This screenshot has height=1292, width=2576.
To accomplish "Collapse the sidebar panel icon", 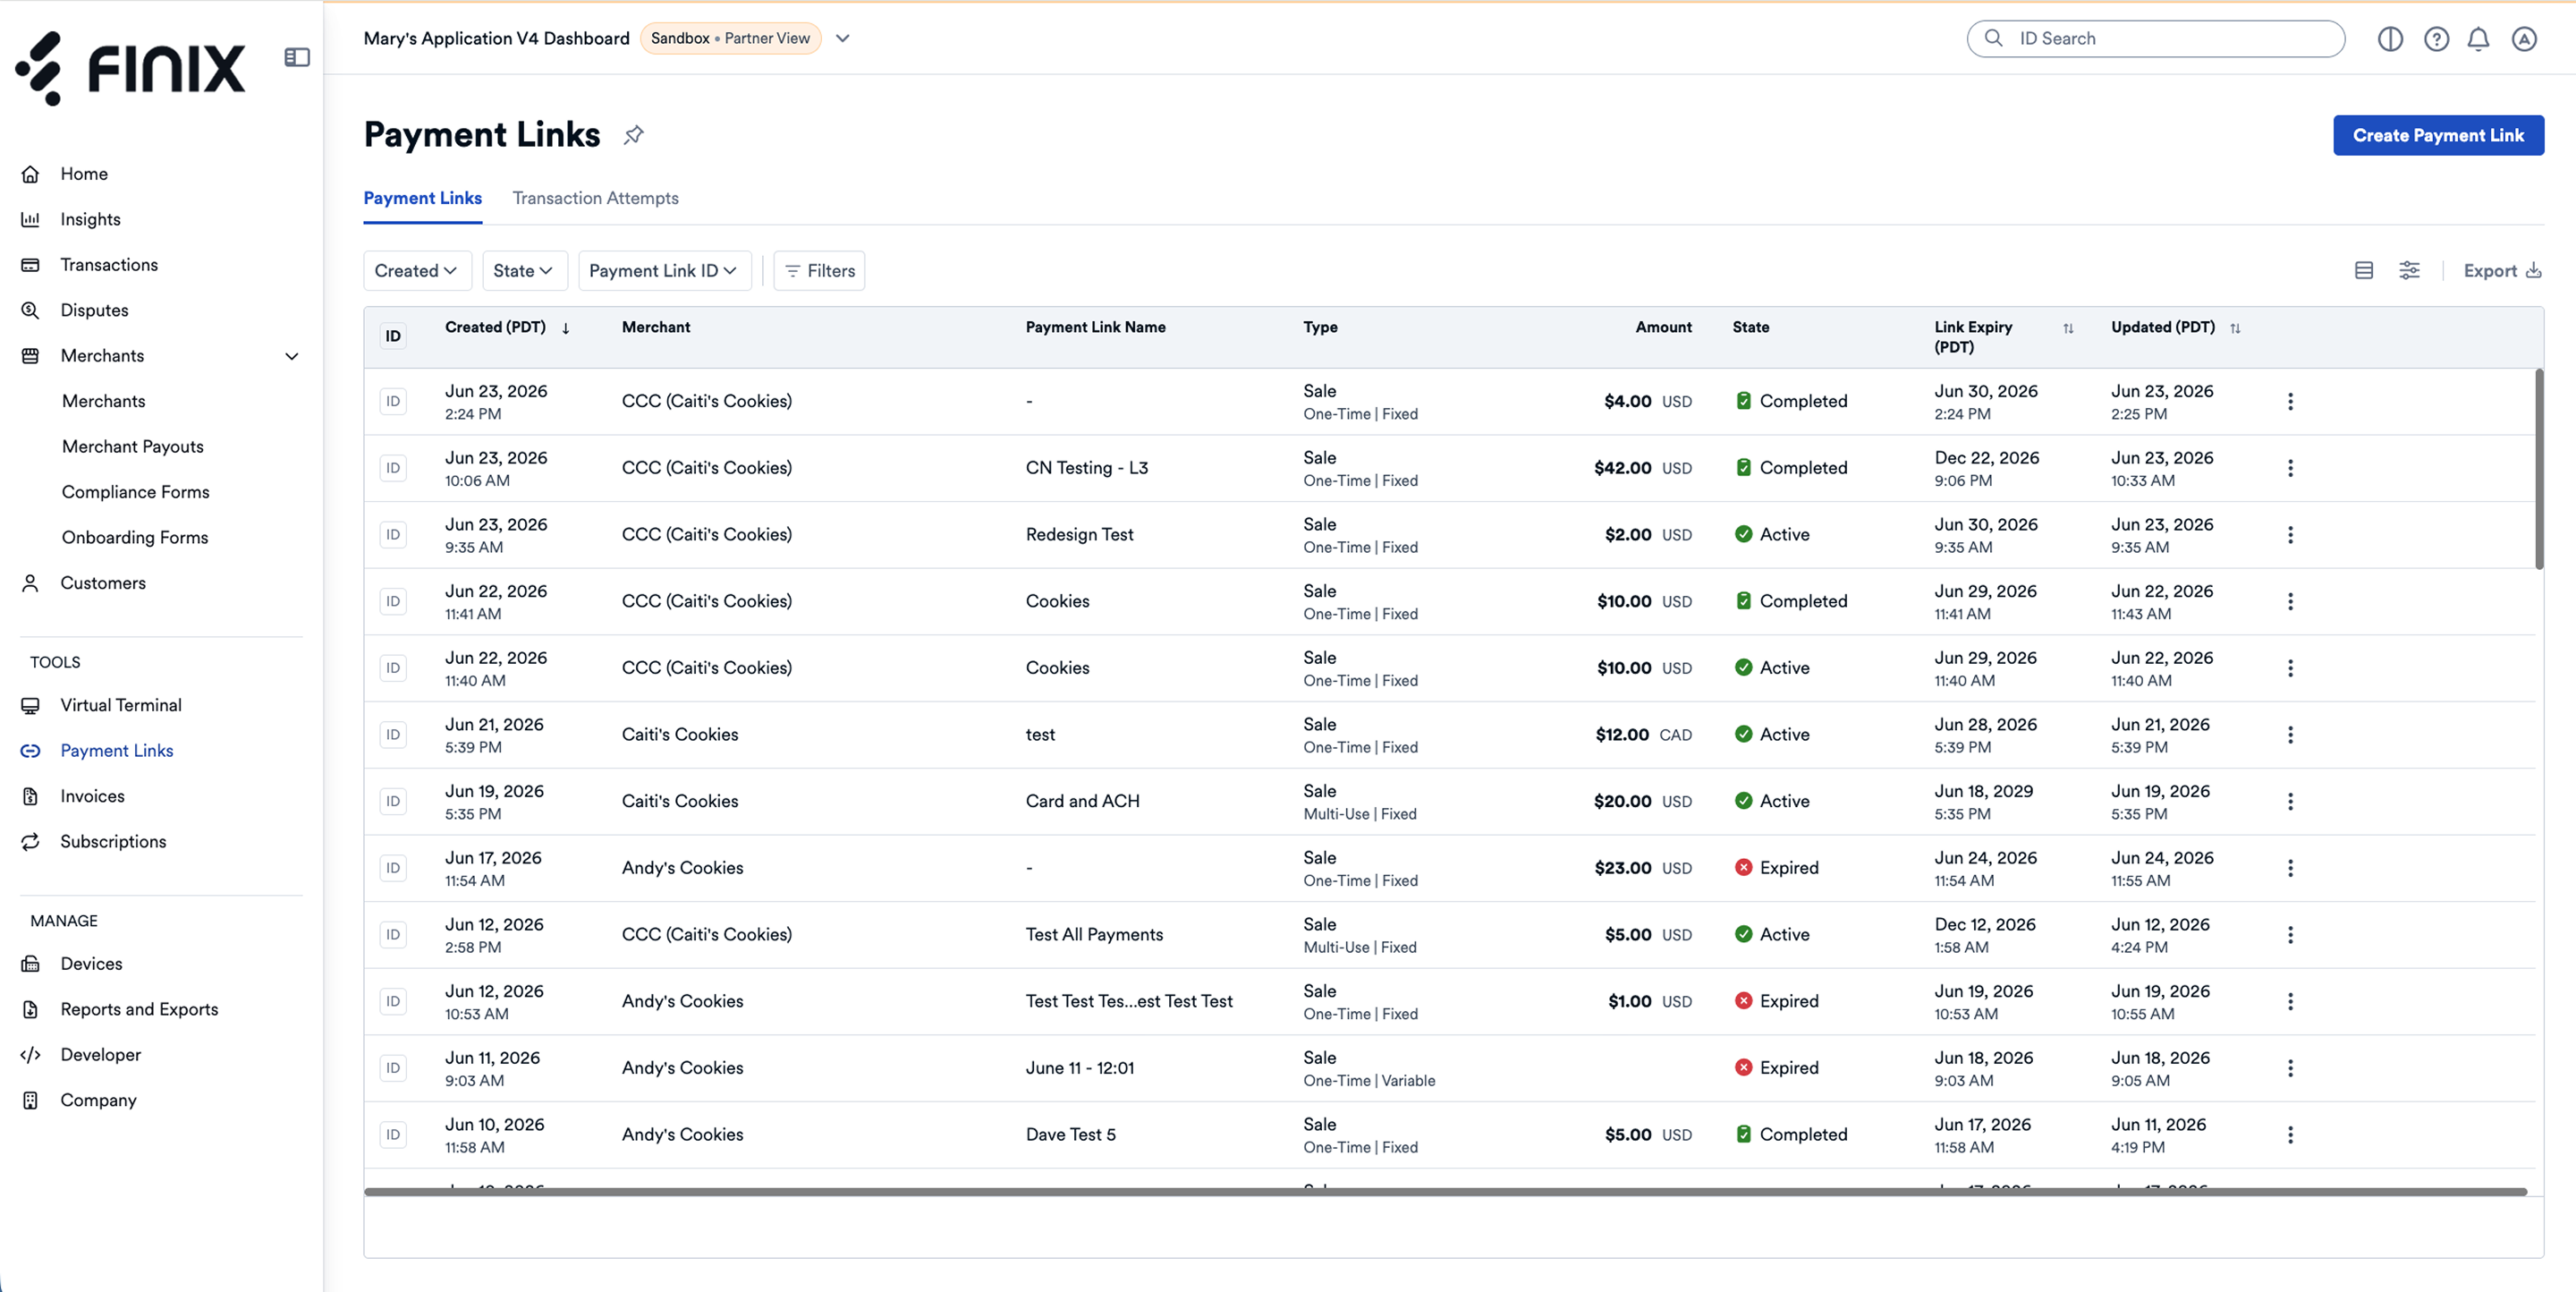I will coord(297,57).
